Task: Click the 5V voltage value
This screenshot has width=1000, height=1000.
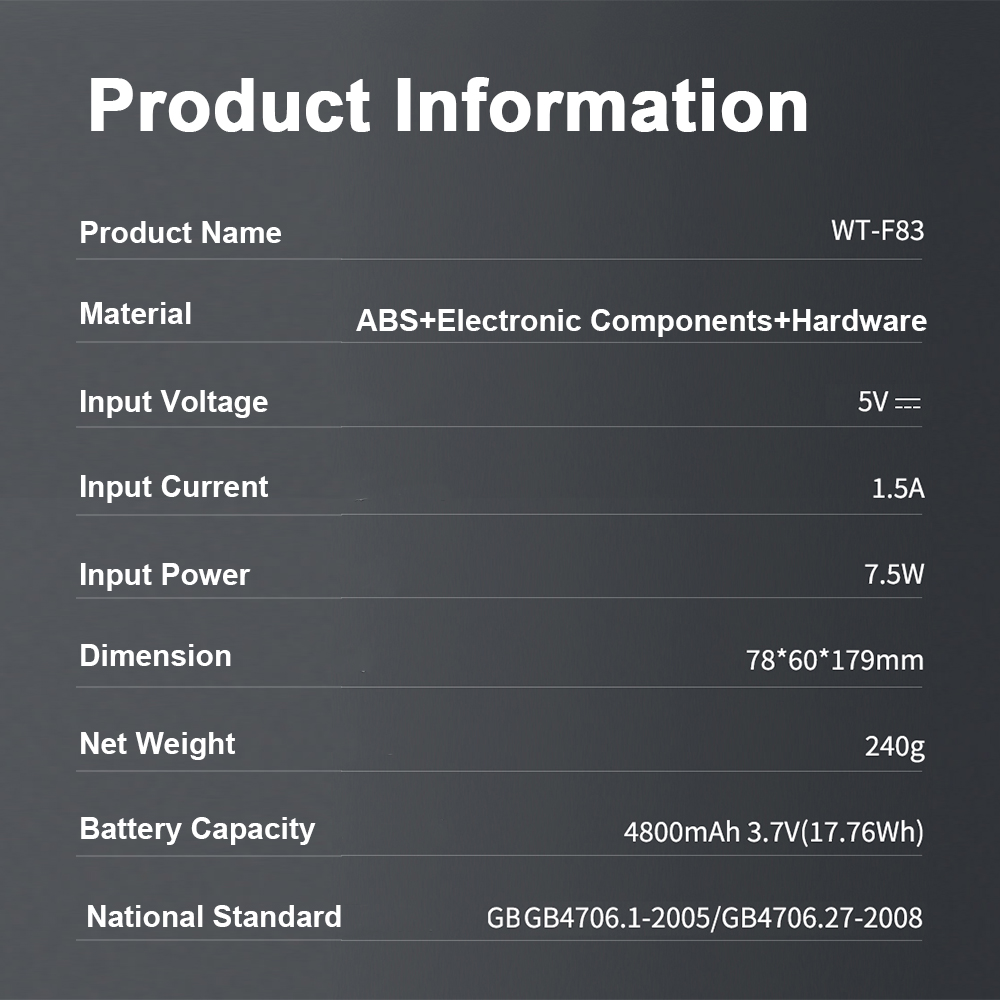Action: coord(872,403)
